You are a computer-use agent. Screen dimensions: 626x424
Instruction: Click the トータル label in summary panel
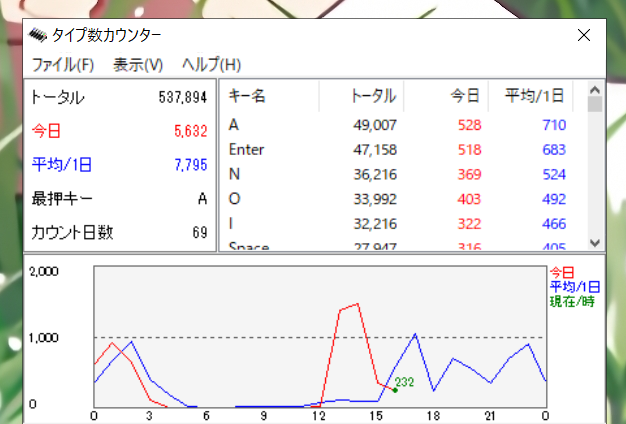click(x=57, y=97)
